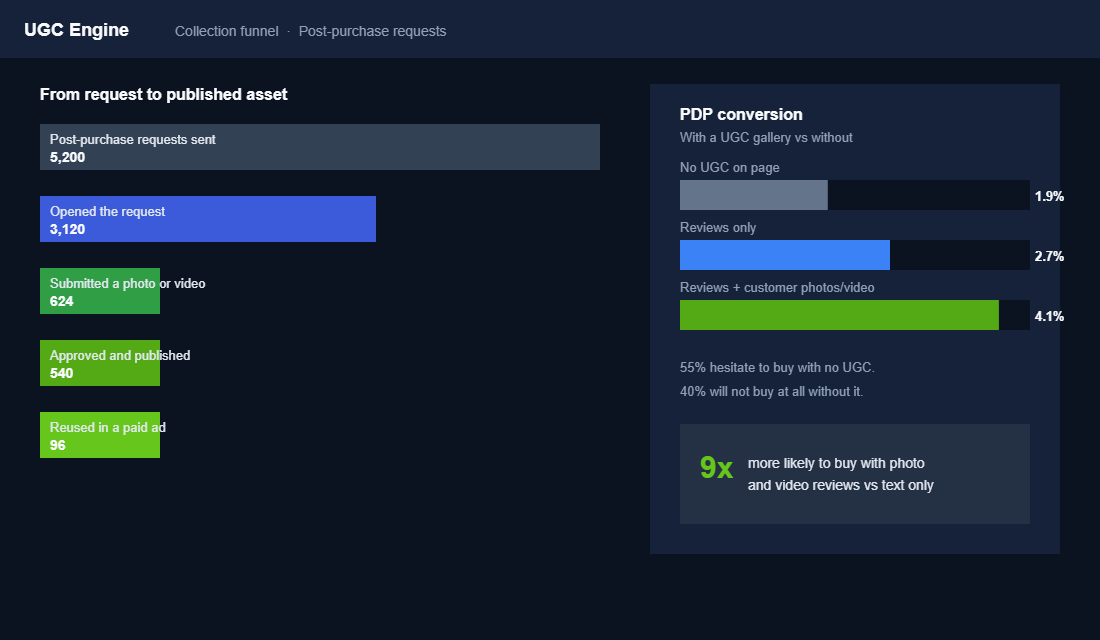Click the 2.7% conversion value
1100x640 pixels.
click(1049, 256)
